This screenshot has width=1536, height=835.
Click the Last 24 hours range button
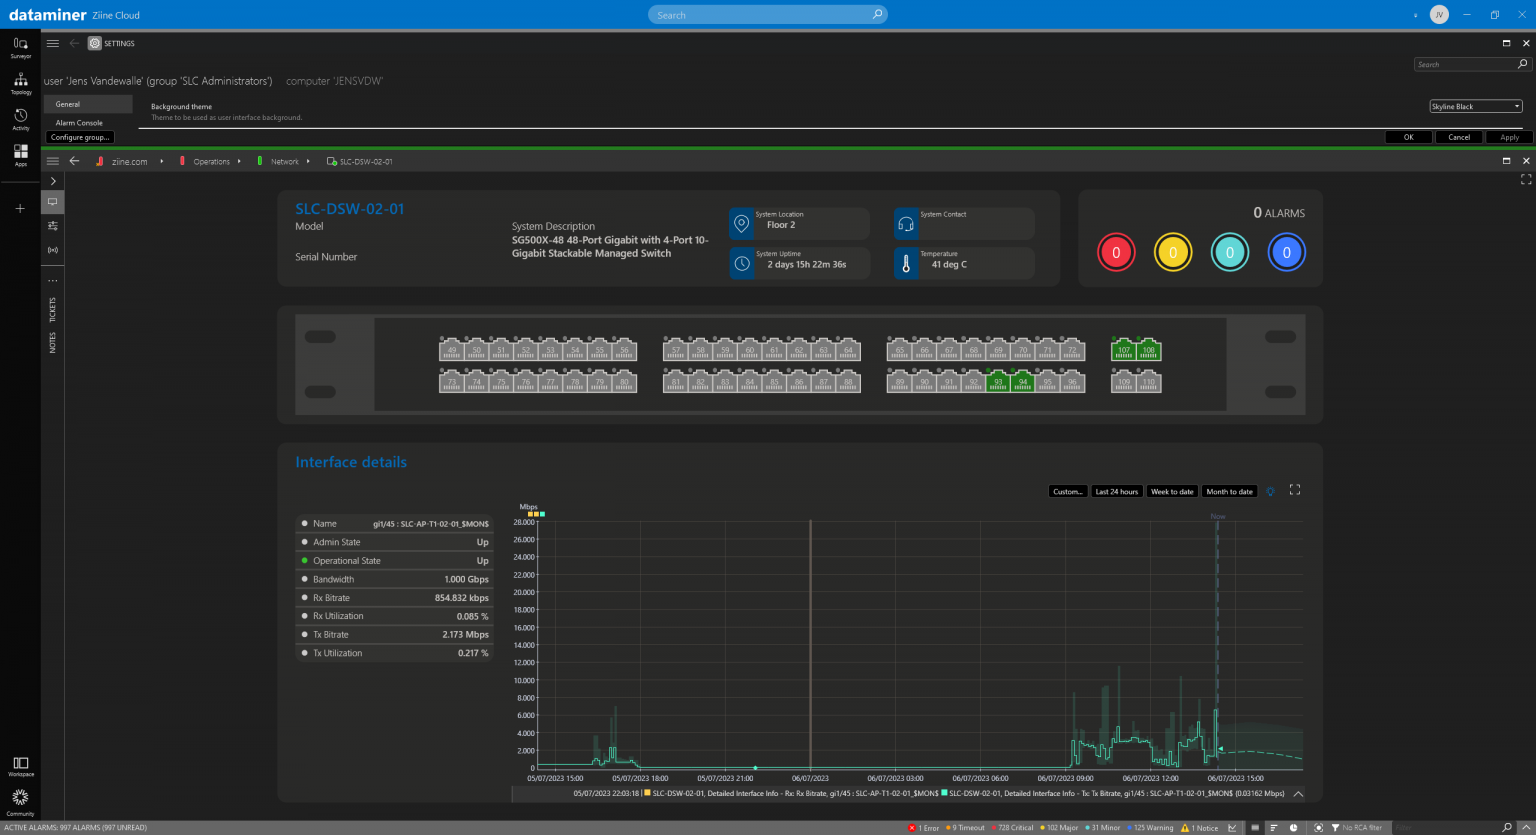1117,491
